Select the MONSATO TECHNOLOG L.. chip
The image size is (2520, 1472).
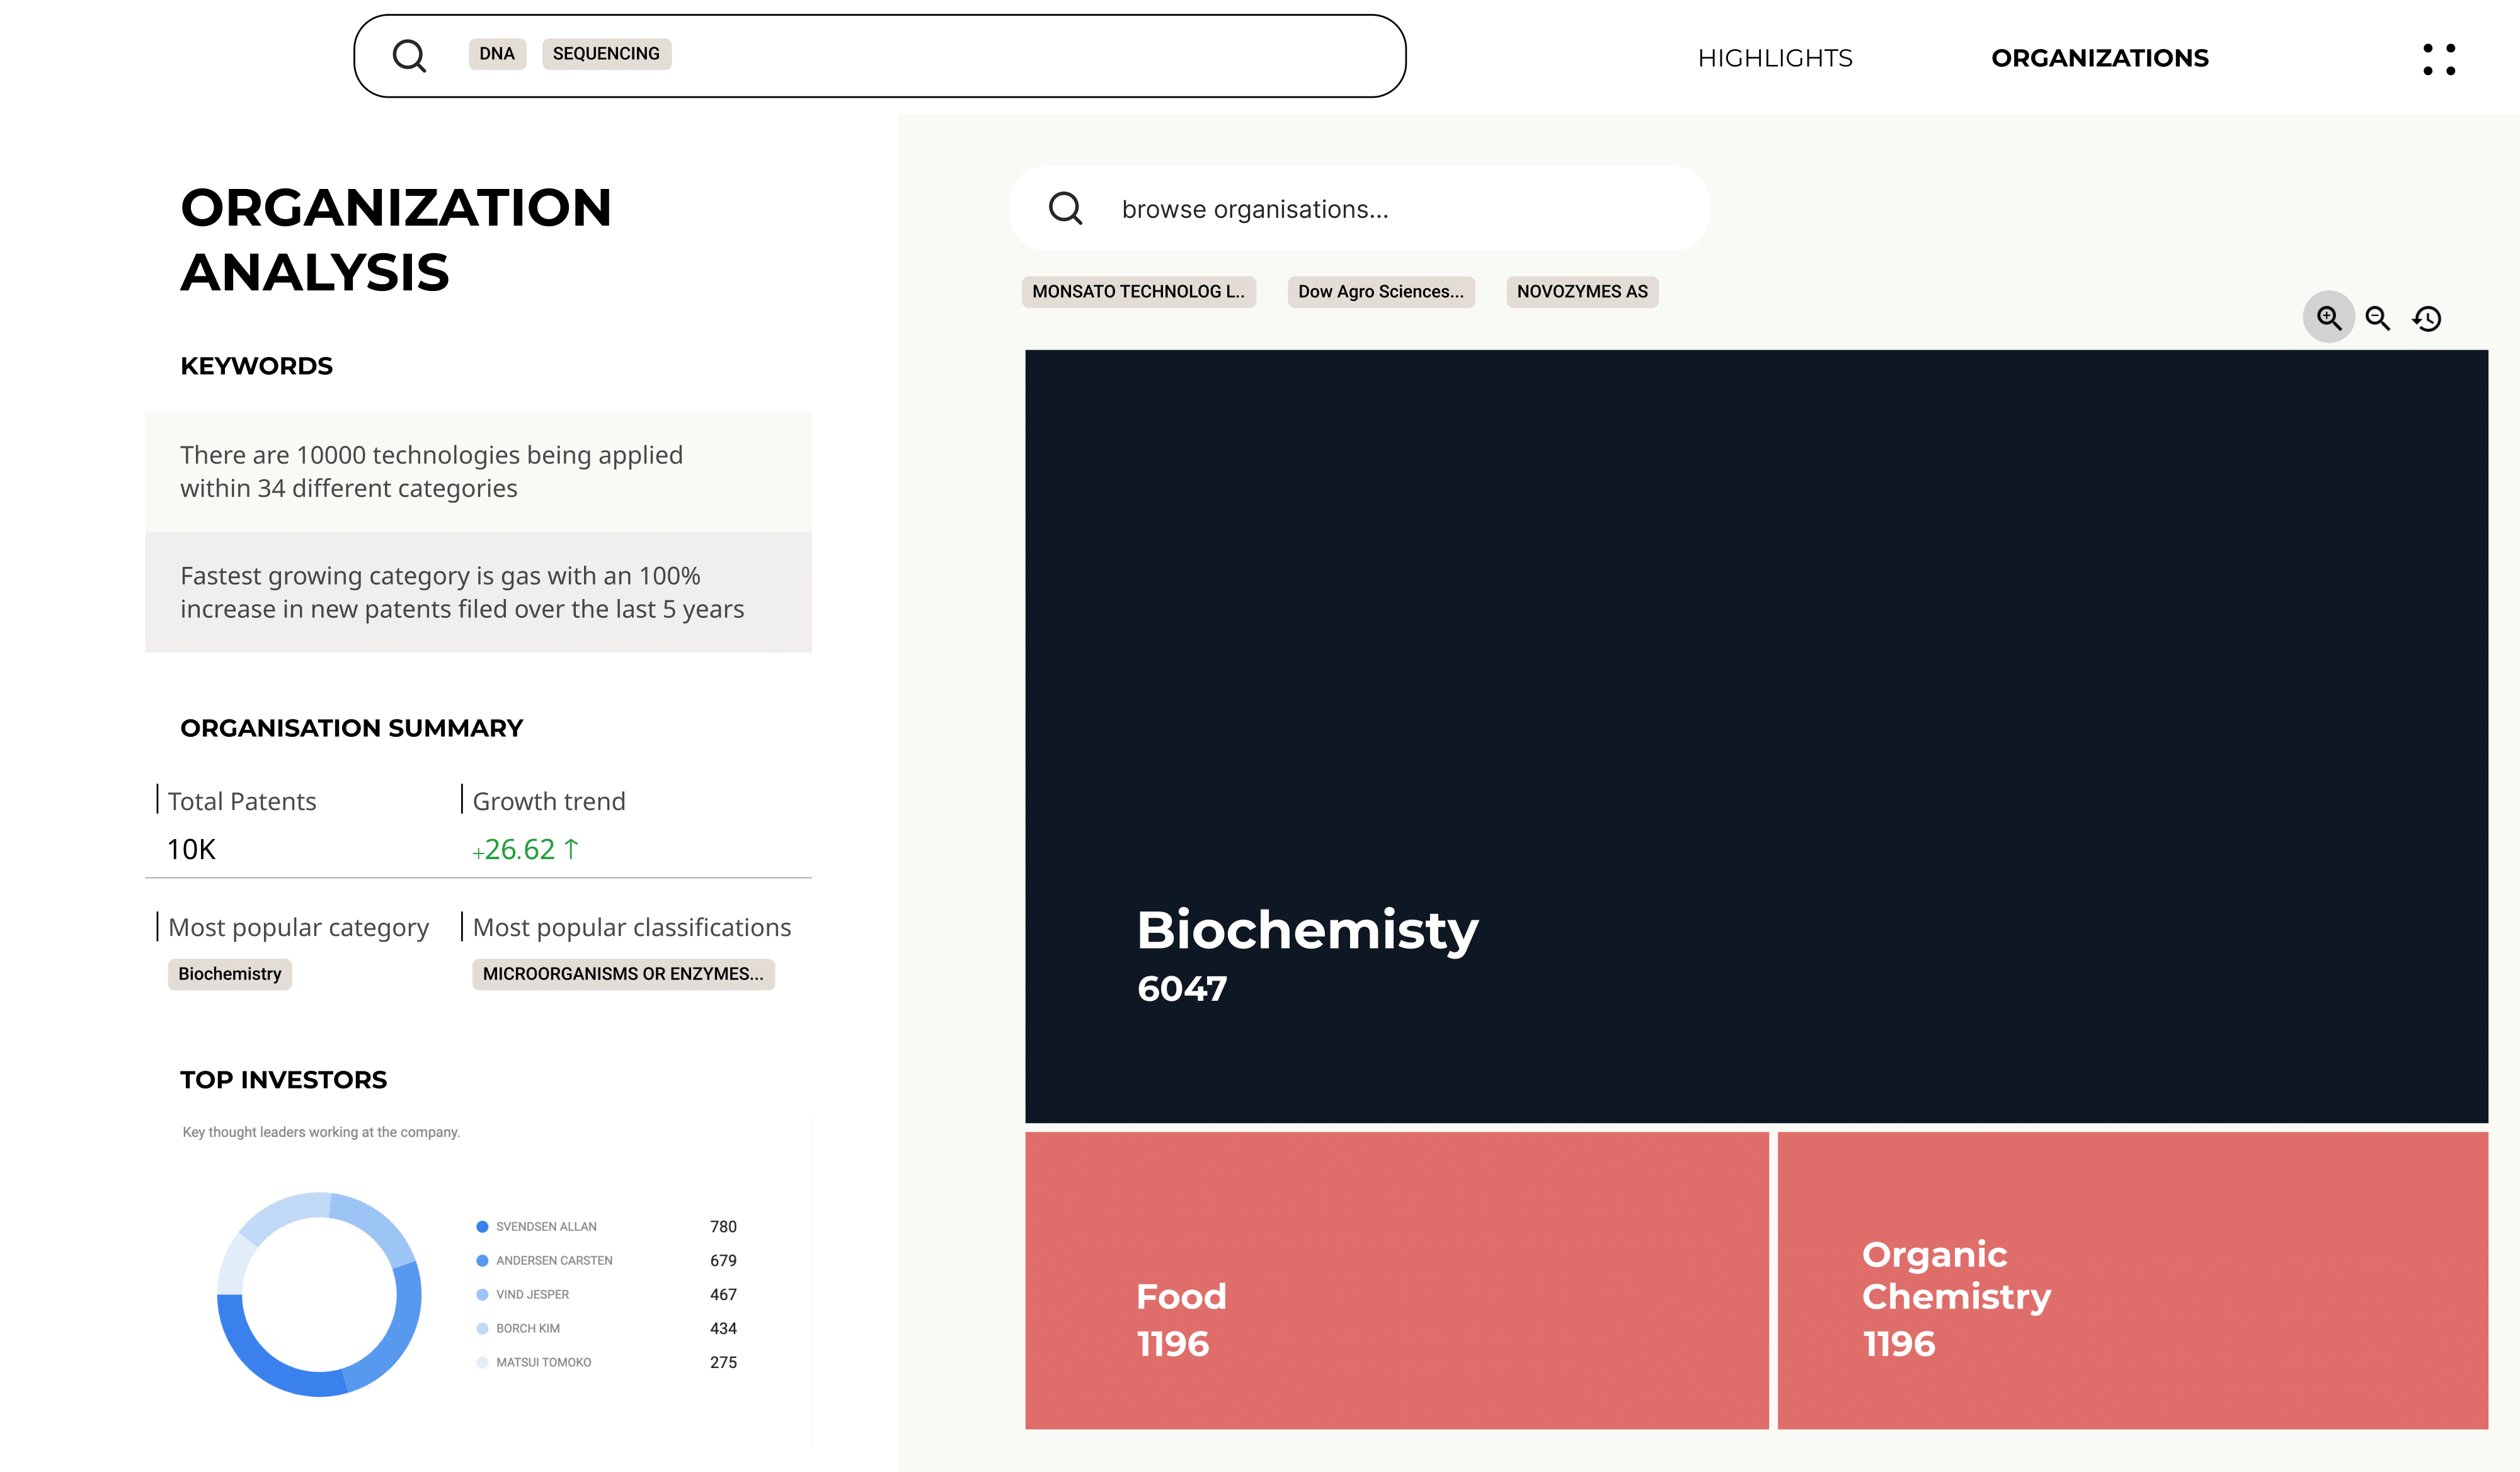1139,292
